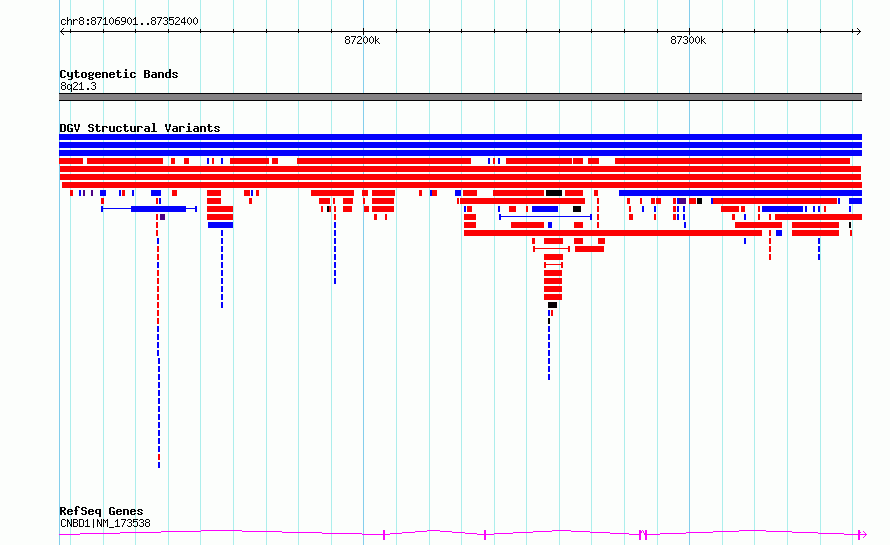This screenshot has height=545, width=890.
Task: Click the right arrowhead of the coordinate ruler
Action: coord(858,32)
